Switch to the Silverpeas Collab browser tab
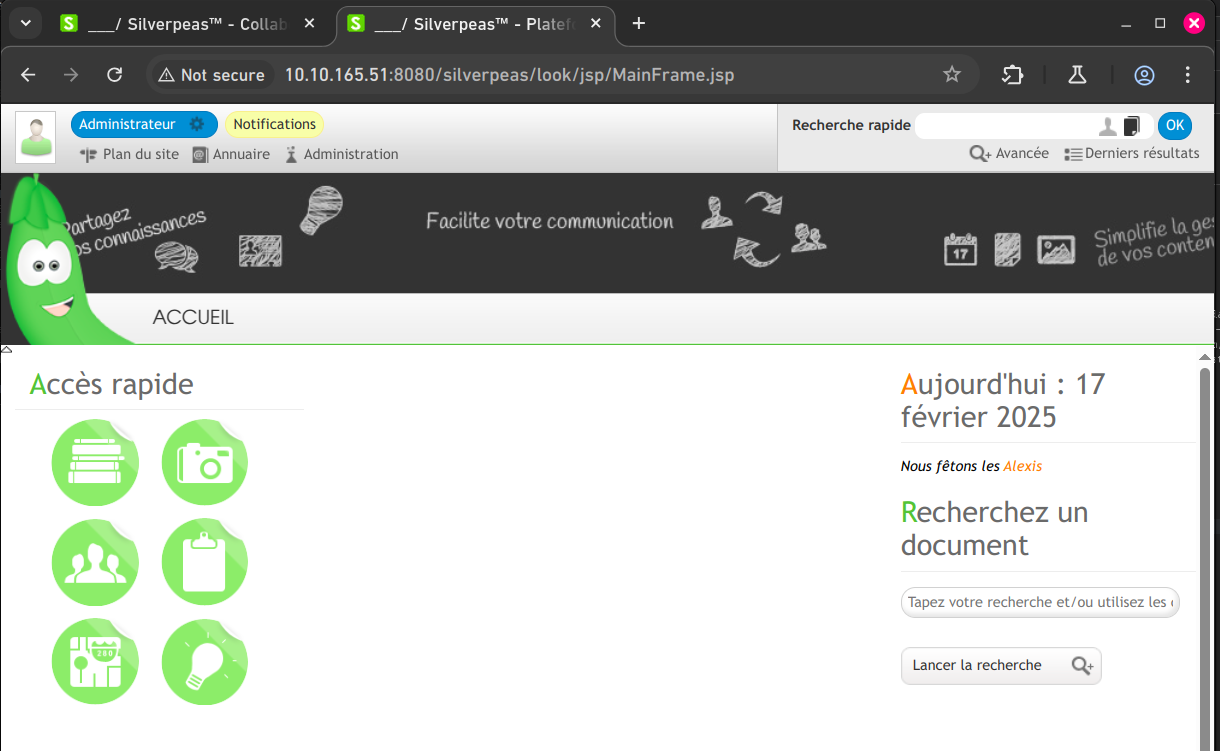This screenshot has width=1220, height=751. 187,24
